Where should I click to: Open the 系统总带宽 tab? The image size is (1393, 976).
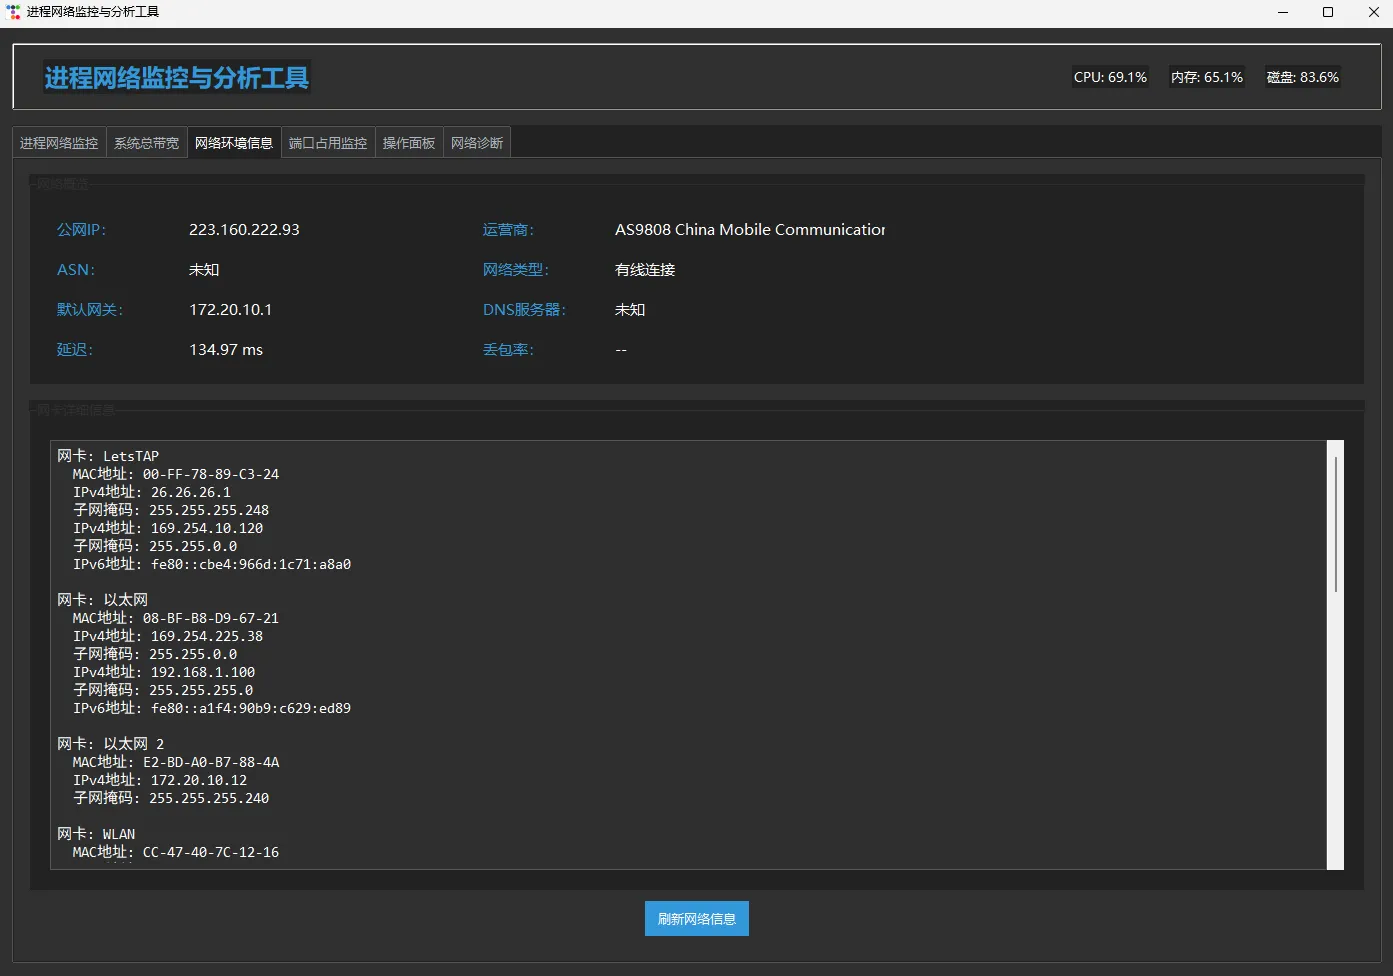[146, 143]
